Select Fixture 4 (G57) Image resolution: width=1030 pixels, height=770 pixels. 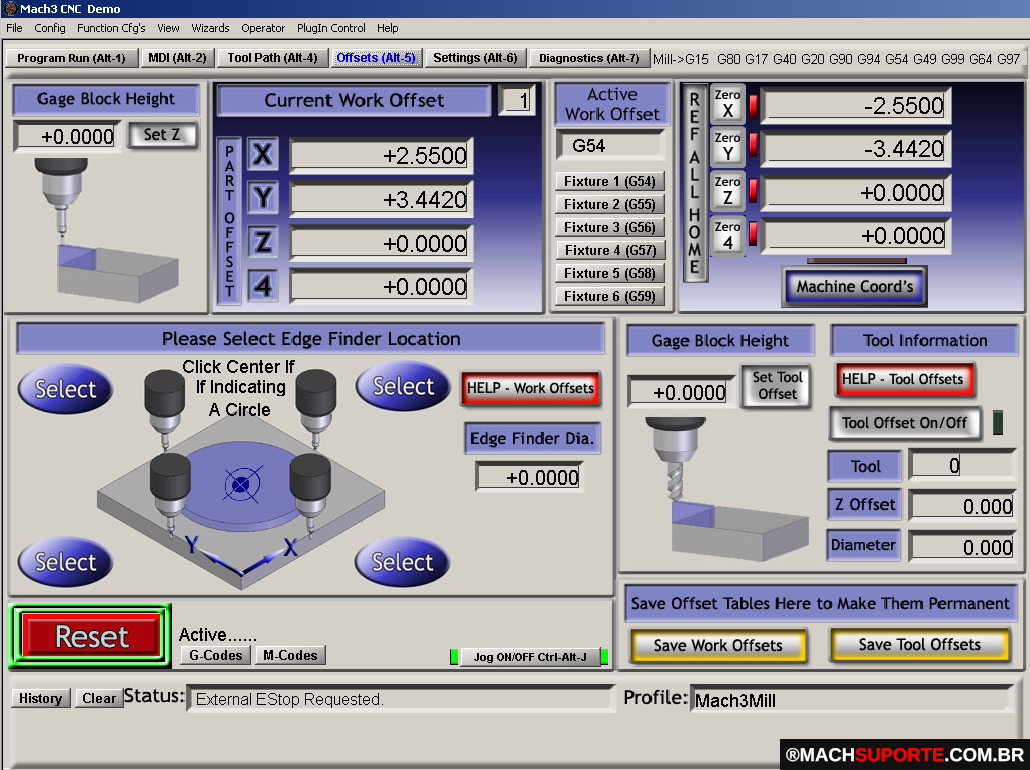pyautogui.click(x=610, y=250)
